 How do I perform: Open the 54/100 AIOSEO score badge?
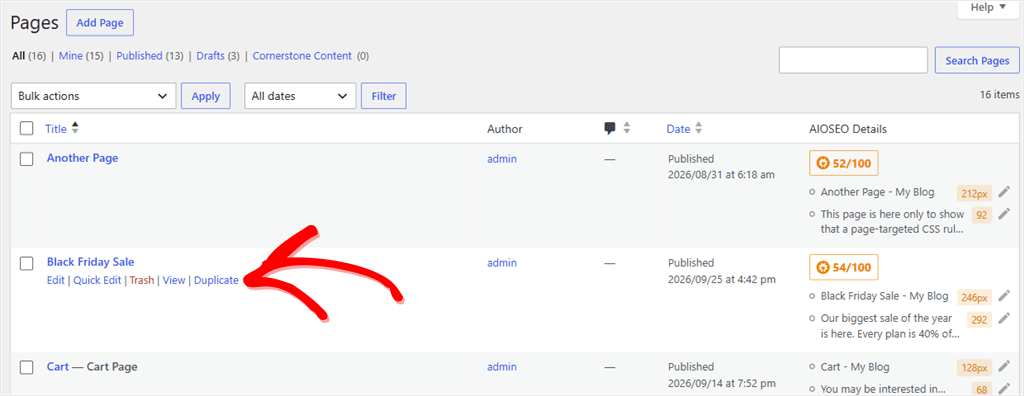[x=844, y=267]
